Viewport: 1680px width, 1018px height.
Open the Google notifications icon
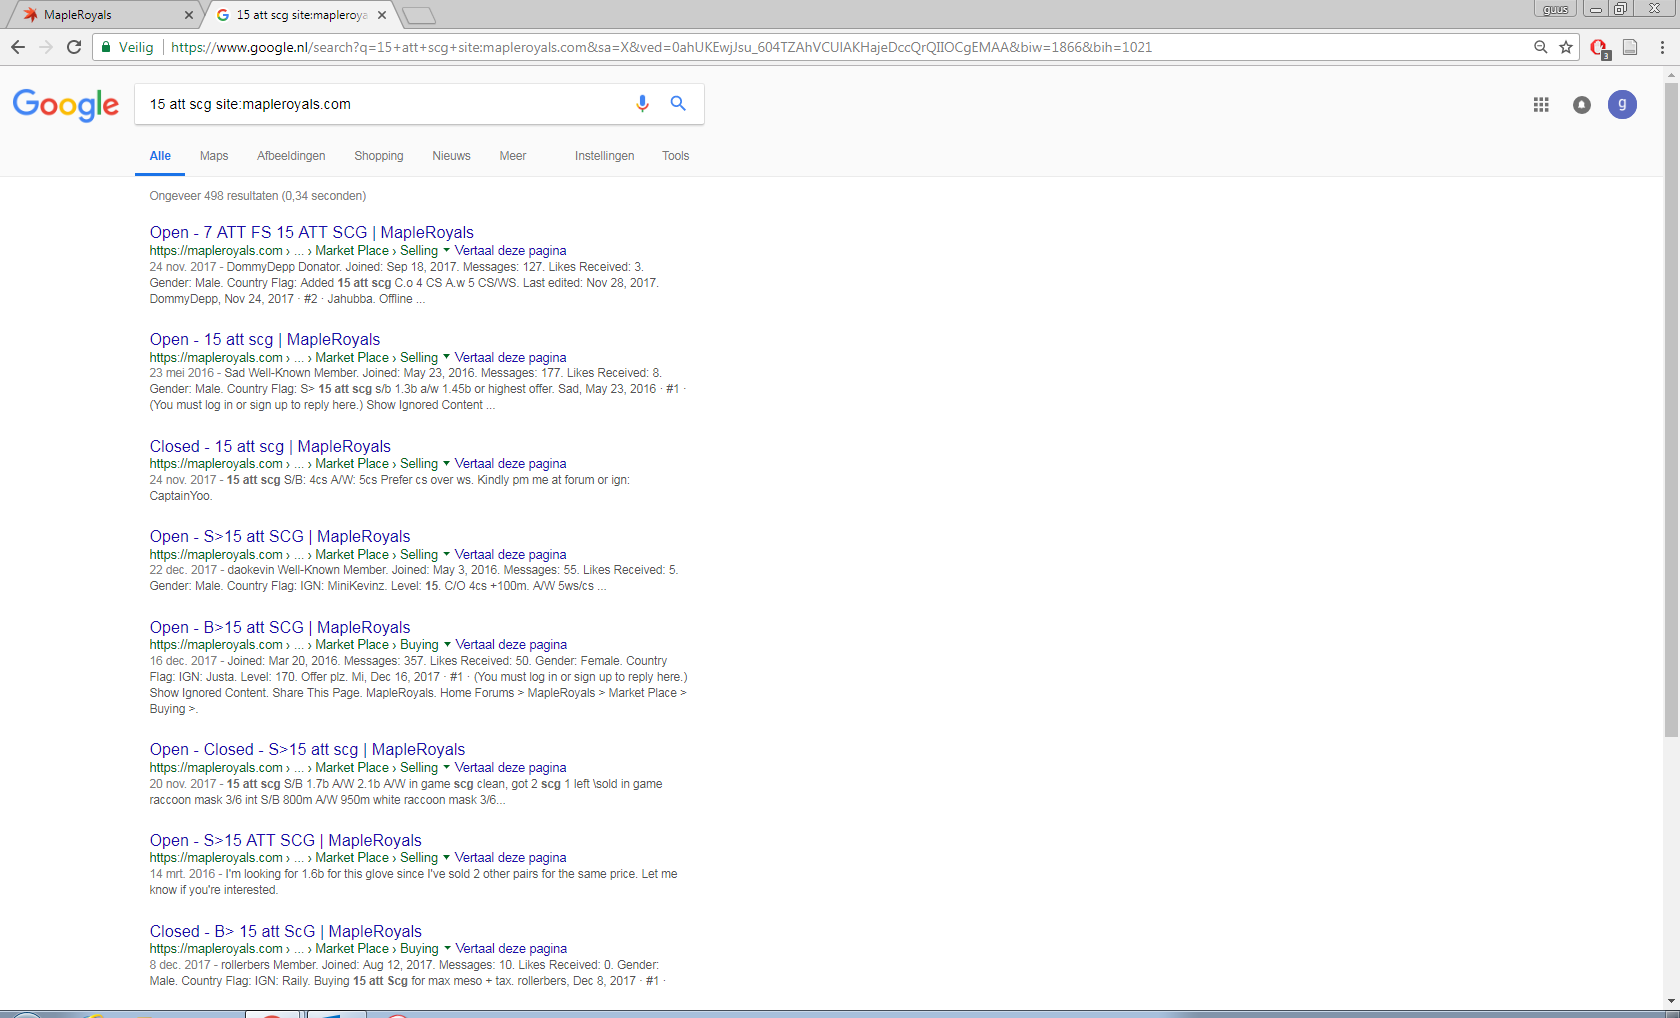(x=1581, y=105)
